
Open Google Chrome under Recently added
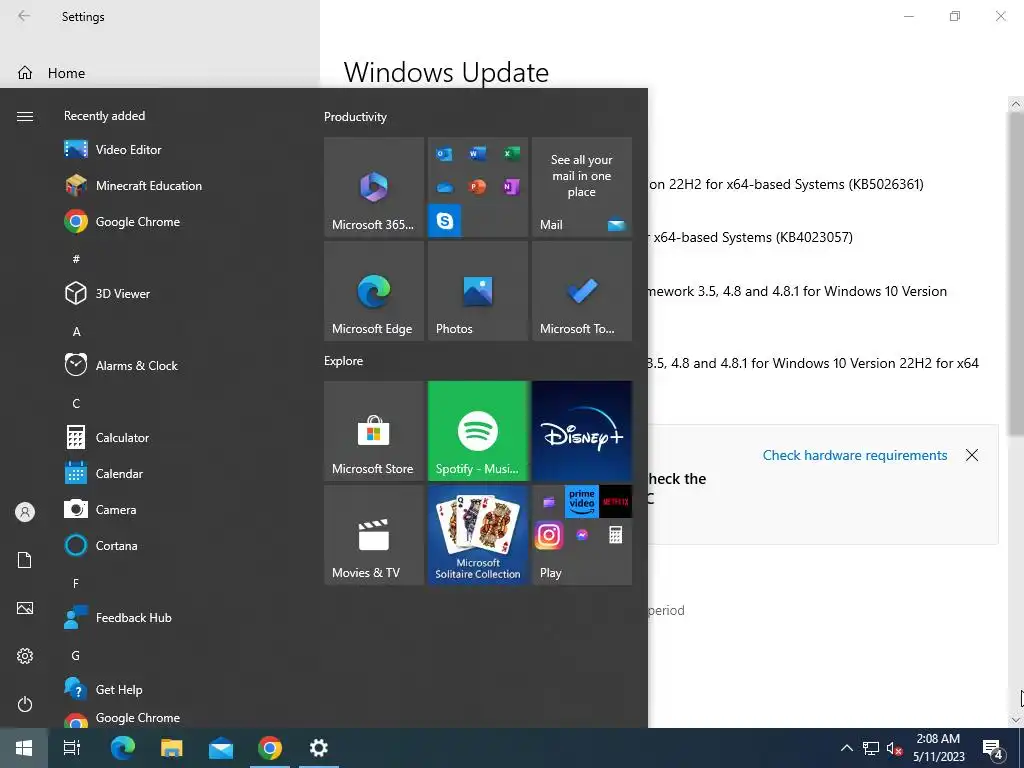(121, 221)
